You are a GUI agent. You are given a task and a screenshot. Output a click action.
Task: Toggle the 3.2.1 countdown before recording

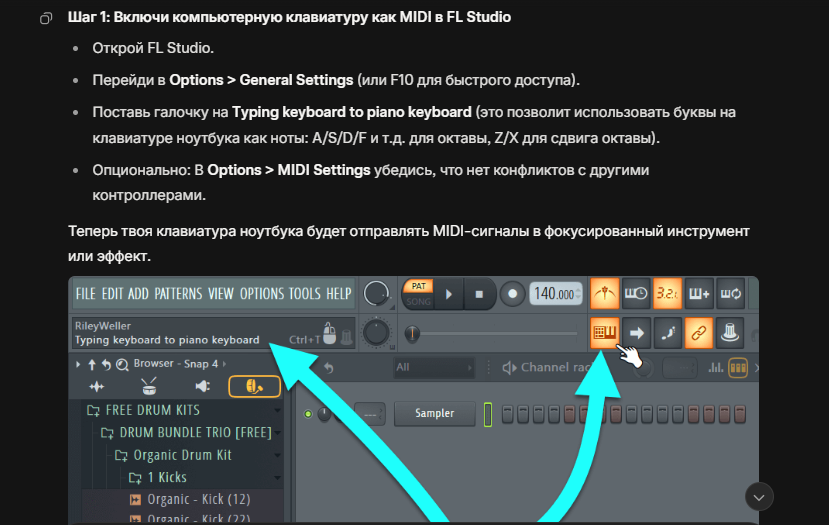pyautogui.click(x=667, y=293)
